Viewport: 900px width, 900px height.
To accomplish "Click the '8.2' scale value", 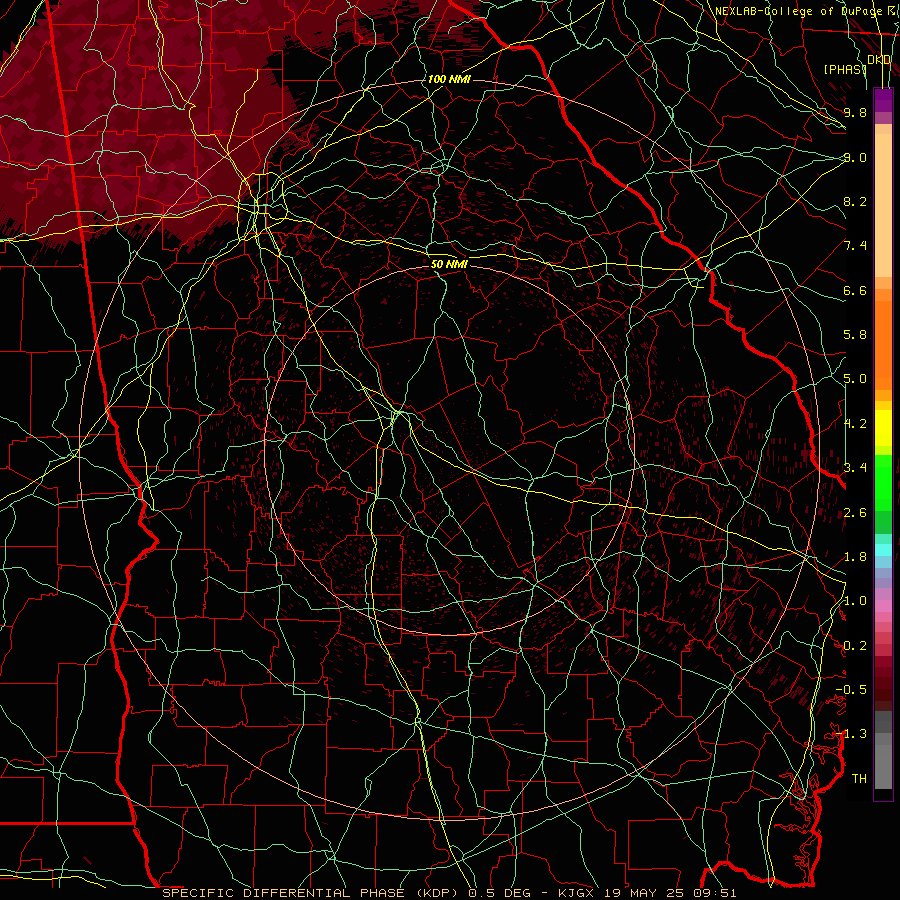I will 855,201.
